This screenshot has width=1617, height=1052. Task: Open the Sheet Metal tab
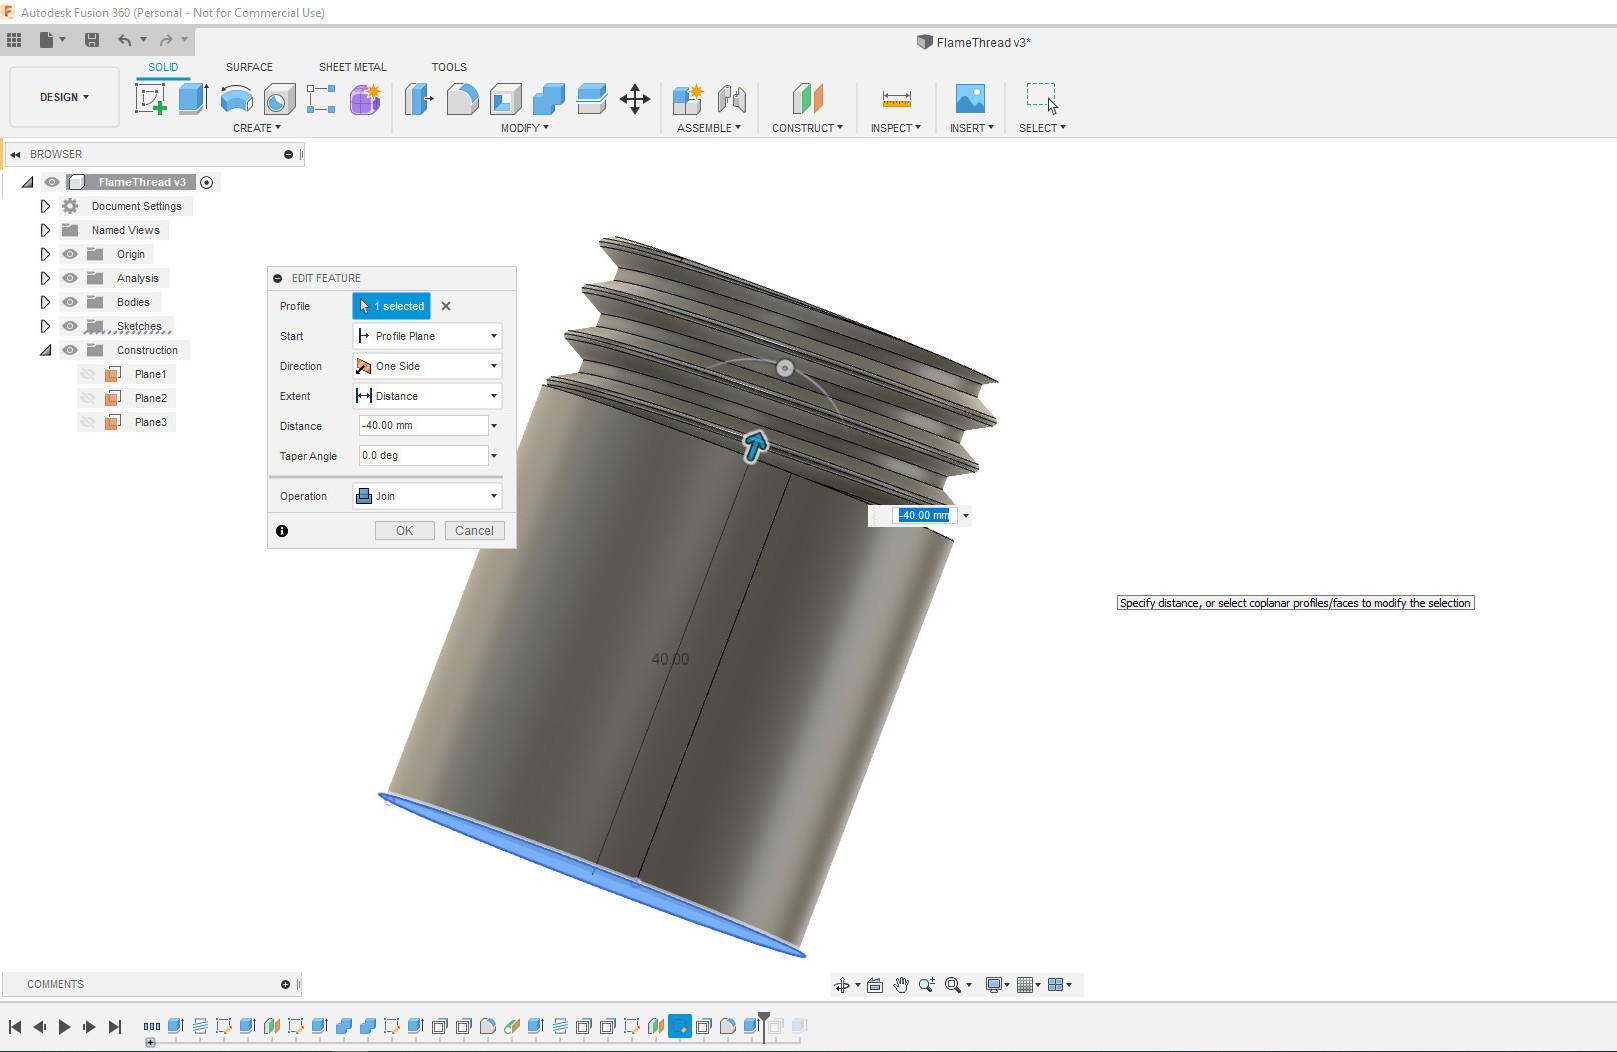(x=352, y=67)
